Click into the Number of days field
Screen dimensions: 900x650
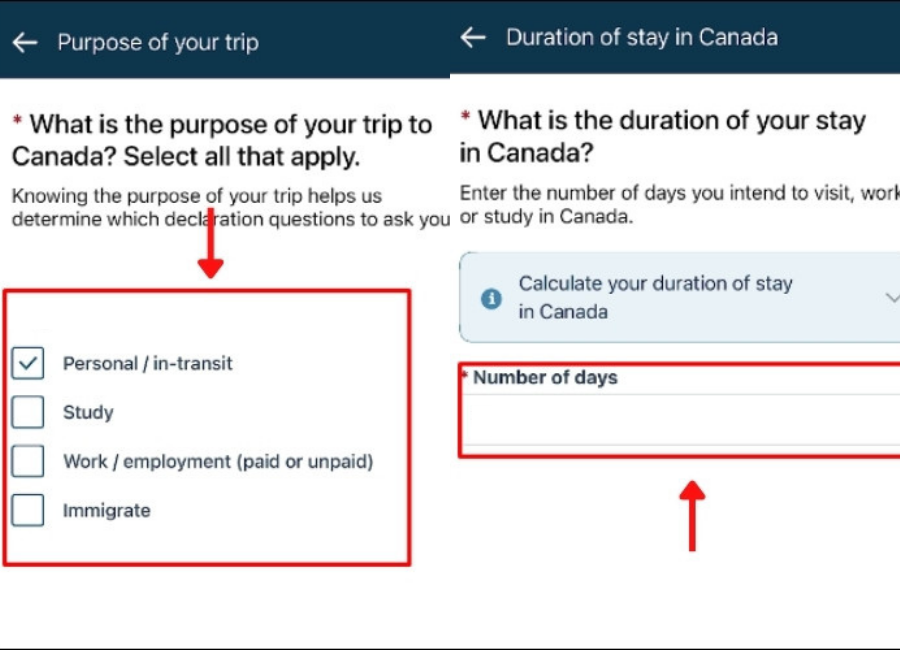680,420
